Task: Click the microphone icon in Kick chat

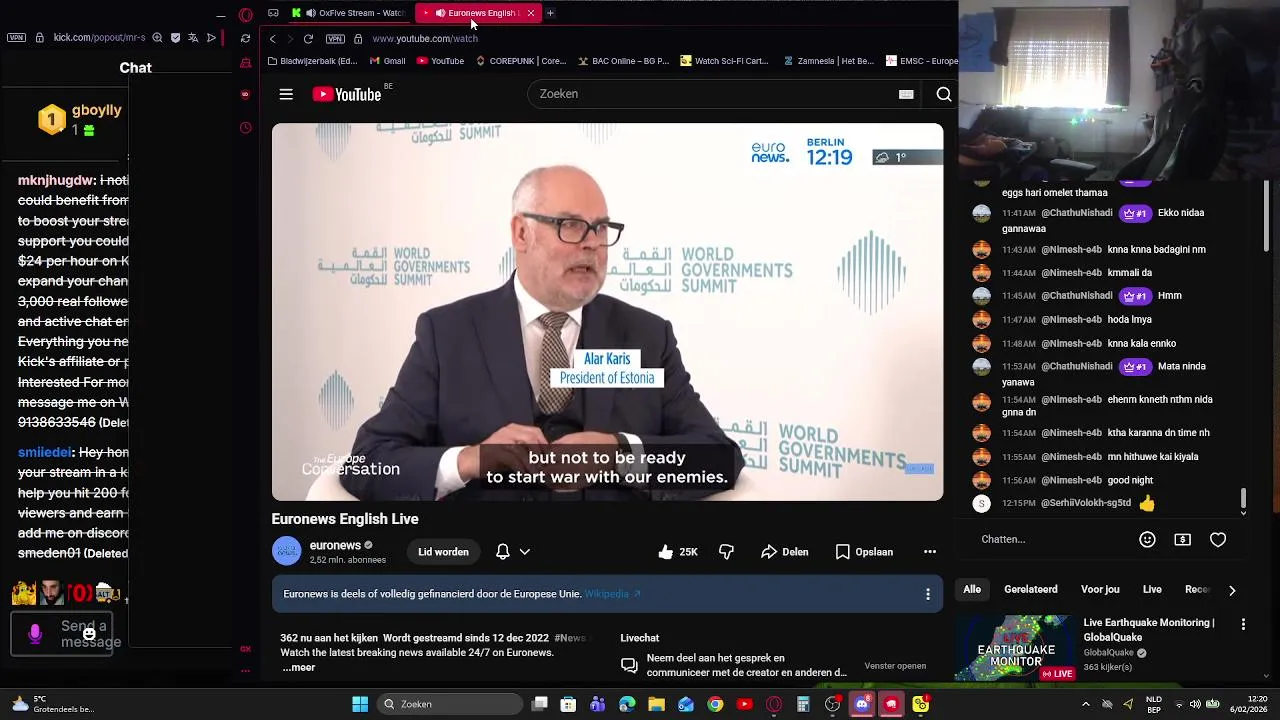Action: pyautogui.click(x=35, y=634)
